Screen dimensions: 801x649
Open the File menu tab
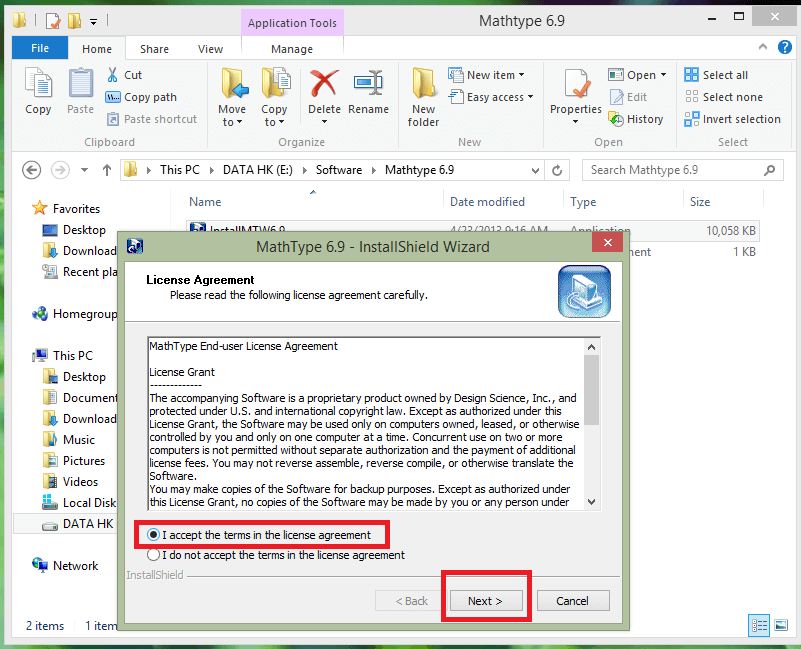click(40, 48)
